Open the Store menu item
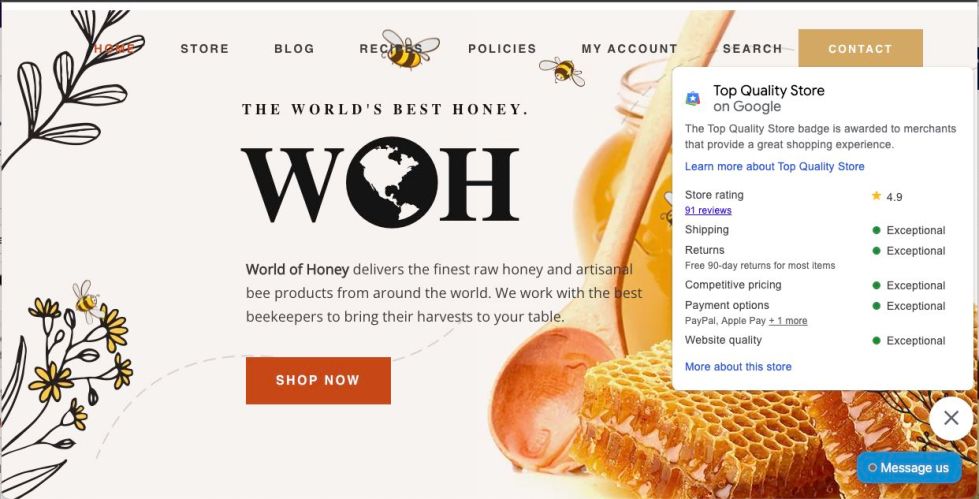The image size is (979, 499). 205,49
